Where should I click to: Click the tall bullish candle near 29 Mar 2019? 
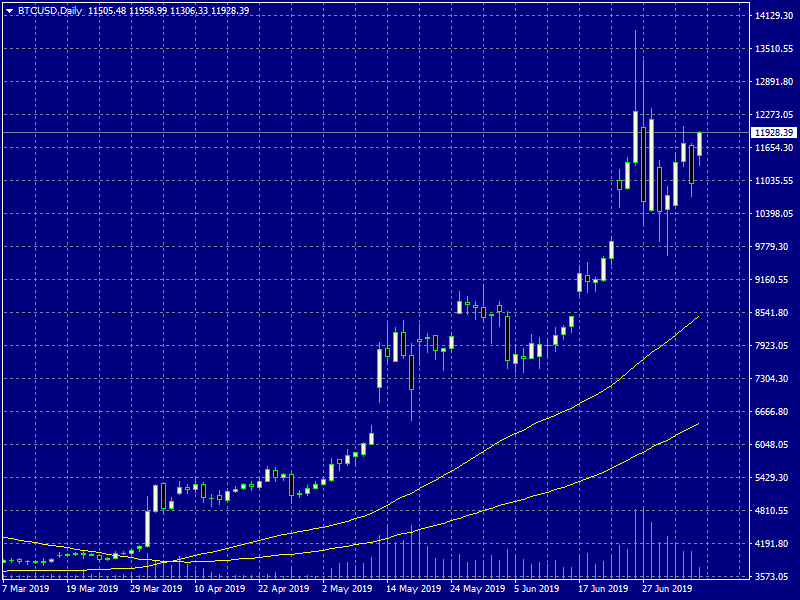click(x=147, y=528)
